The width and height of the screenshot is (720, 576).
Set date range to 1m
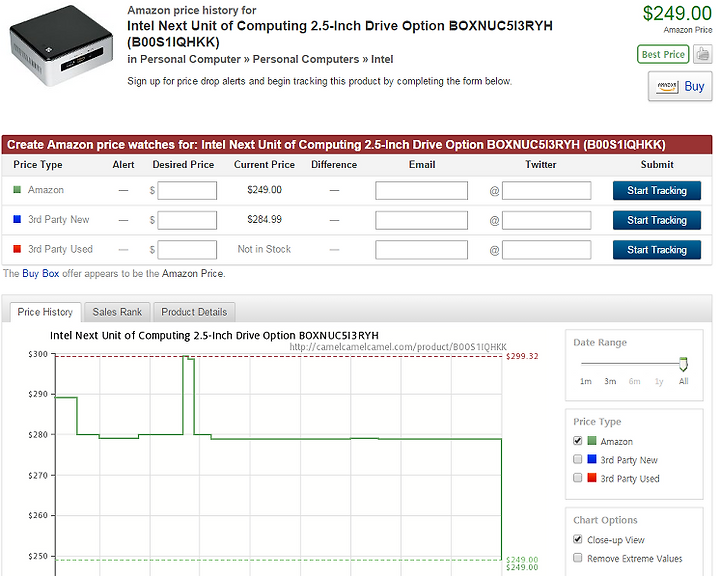(x=585, y=381)
